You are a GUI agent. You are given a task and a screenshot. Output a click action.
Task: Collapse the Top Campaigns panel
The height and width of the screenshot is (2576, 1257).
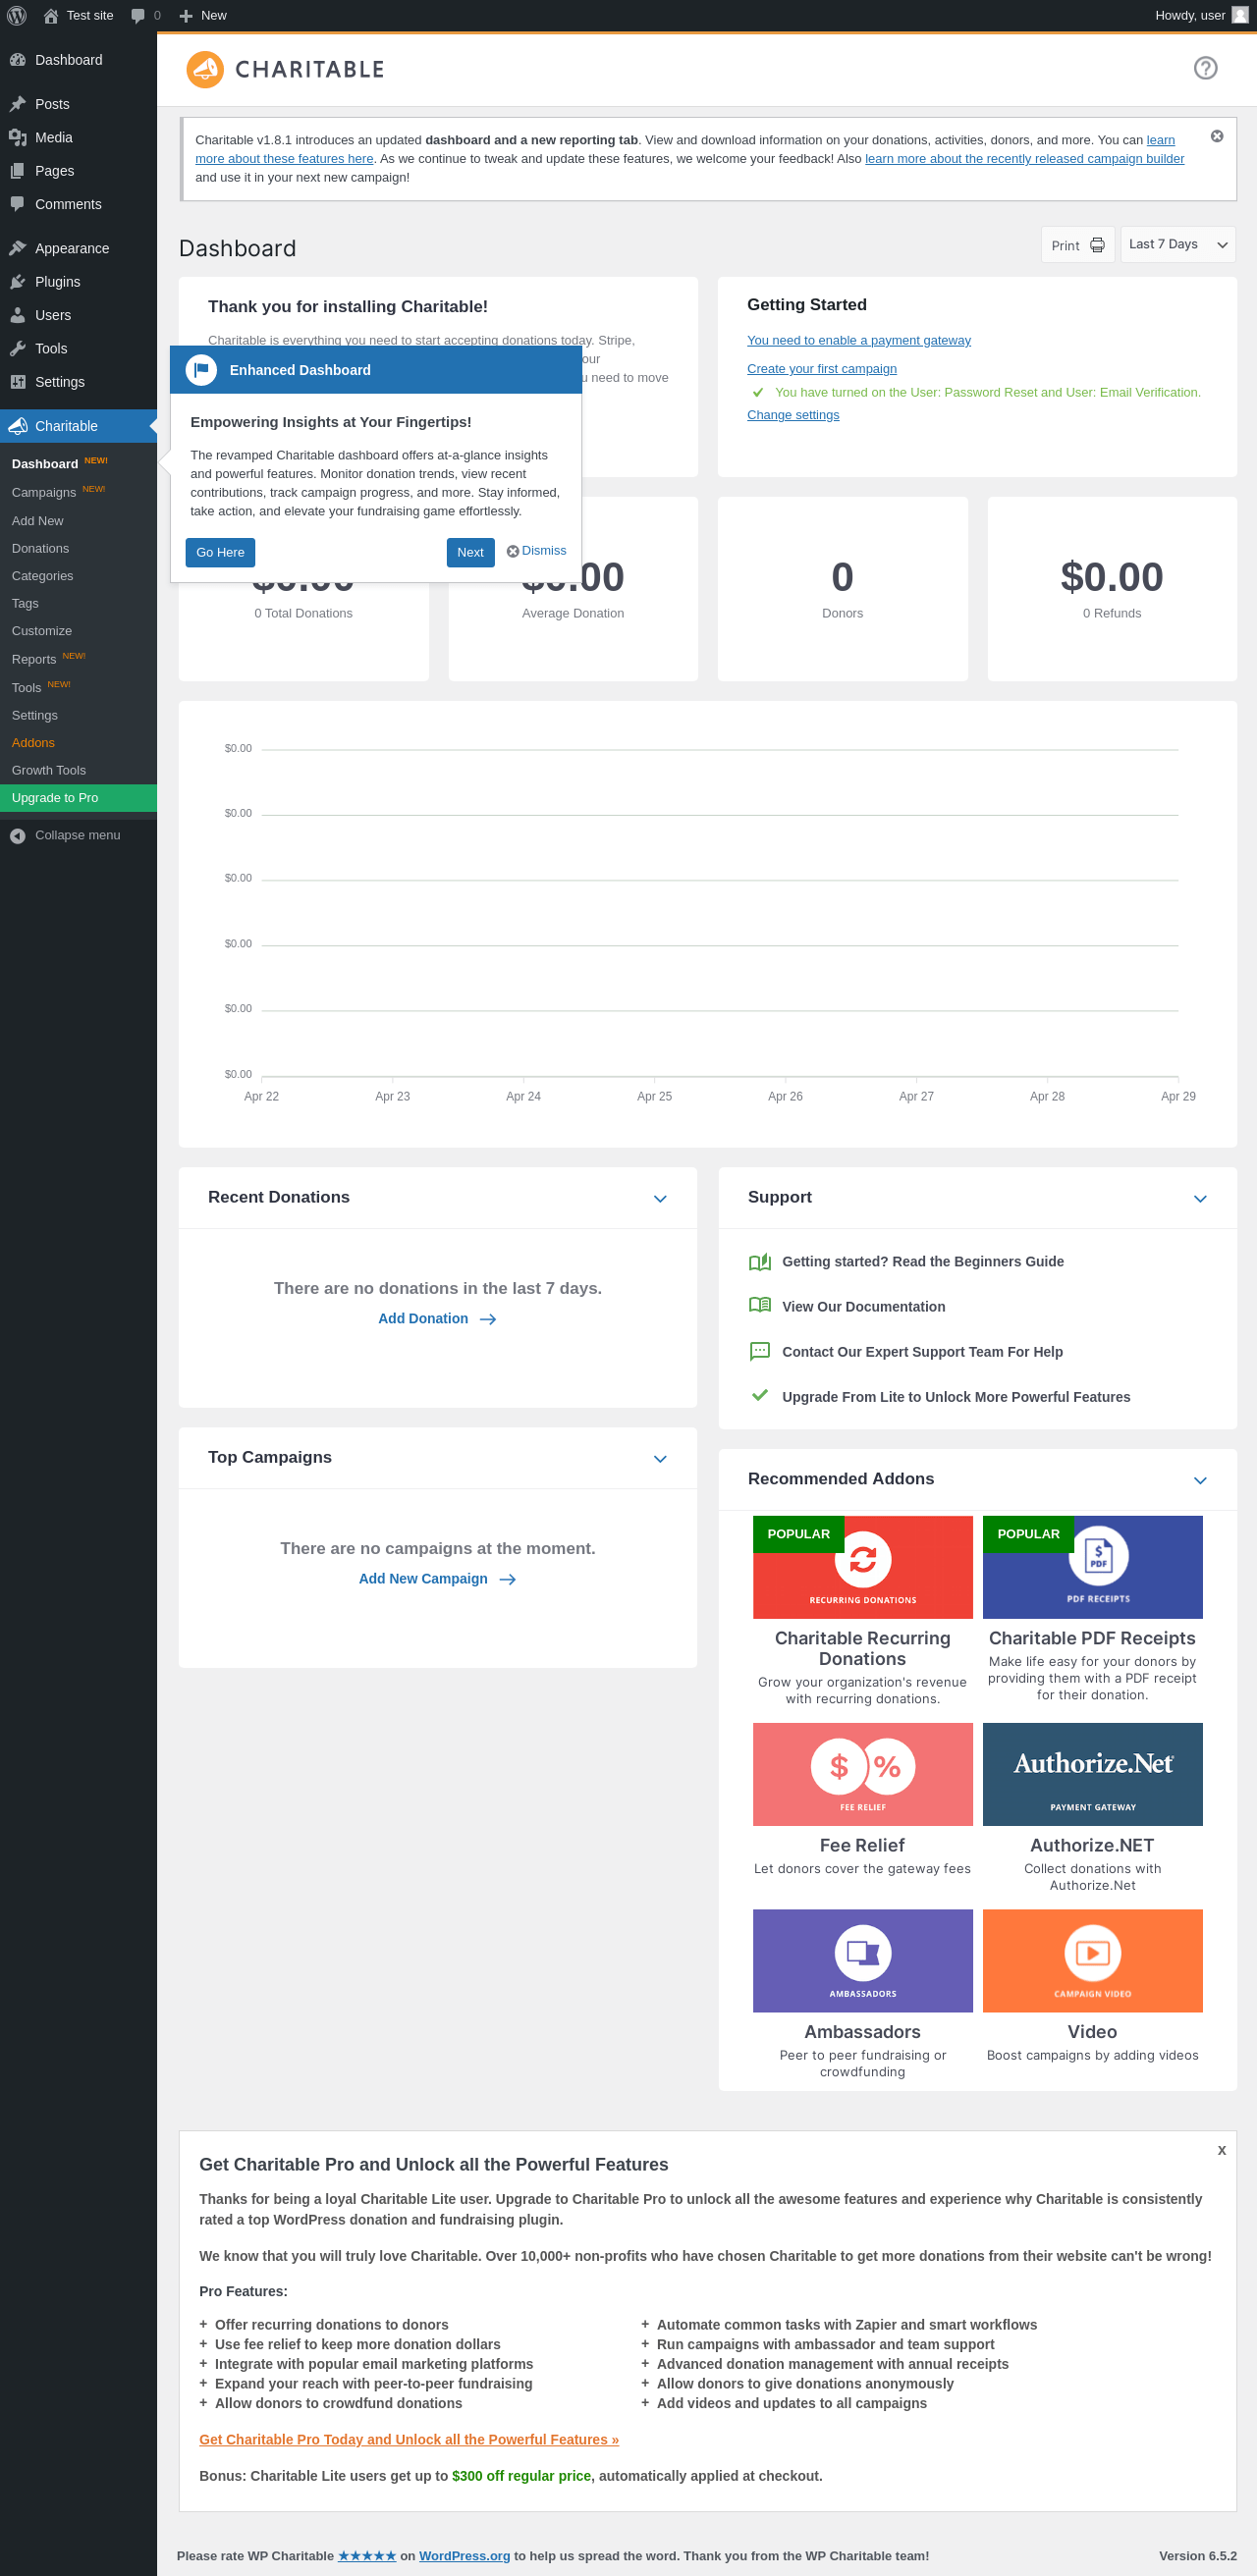pyautogui.click(x=660, y=1459)
